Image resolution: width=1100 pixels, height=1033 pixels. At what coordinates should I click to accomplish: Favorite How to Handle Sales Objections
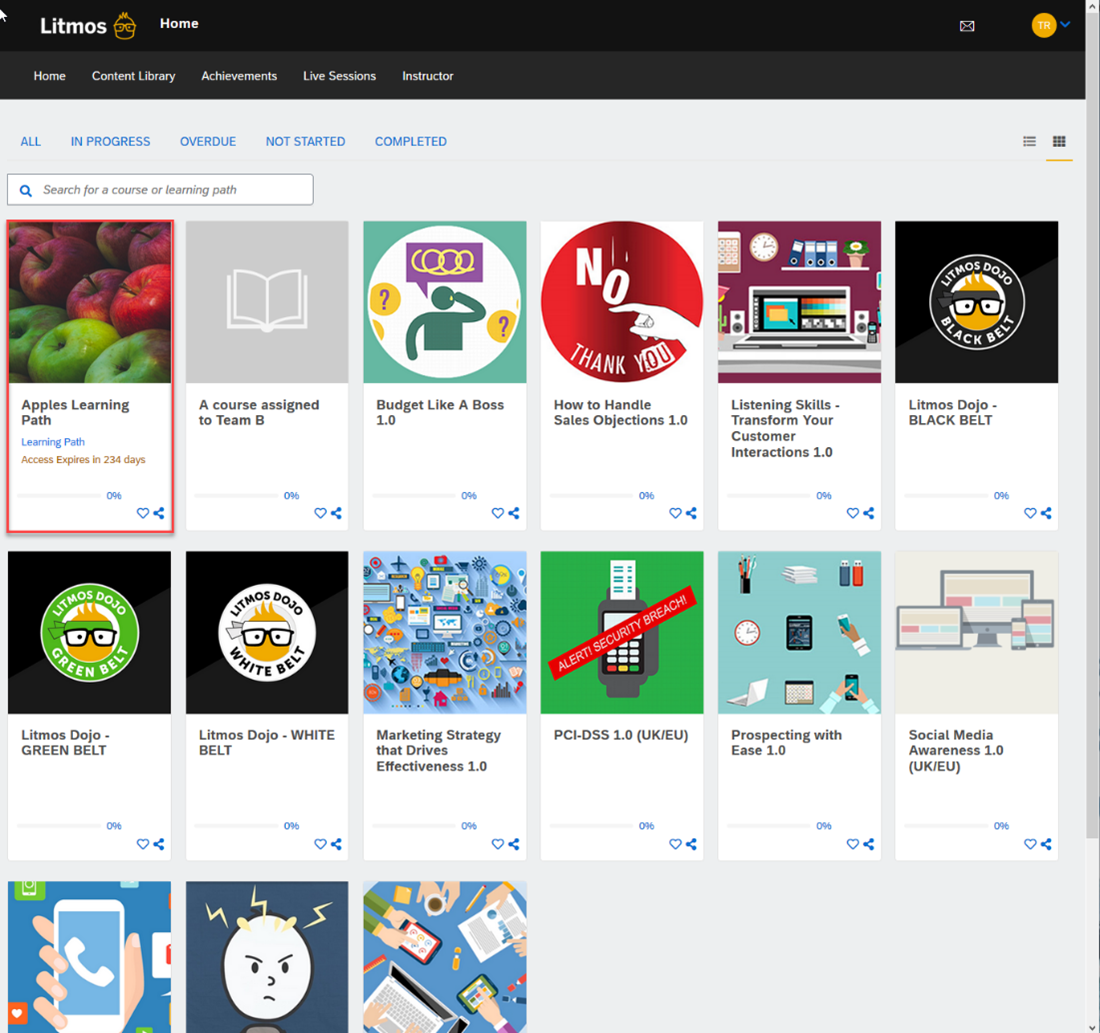point(675,513)
